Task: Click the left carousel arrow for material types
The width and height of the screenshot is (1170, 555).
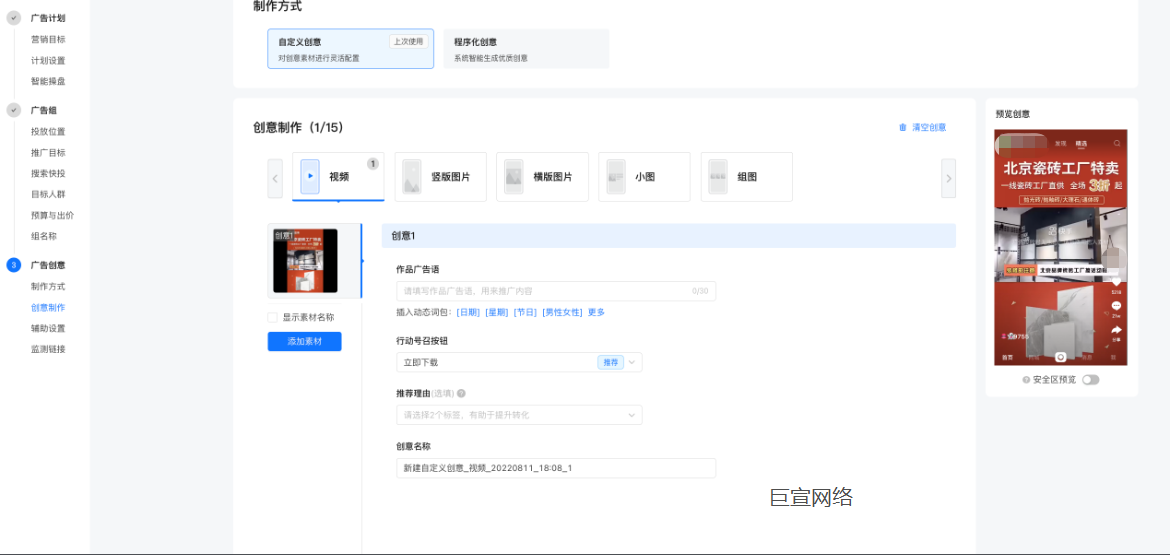Action: coord(275,178)
